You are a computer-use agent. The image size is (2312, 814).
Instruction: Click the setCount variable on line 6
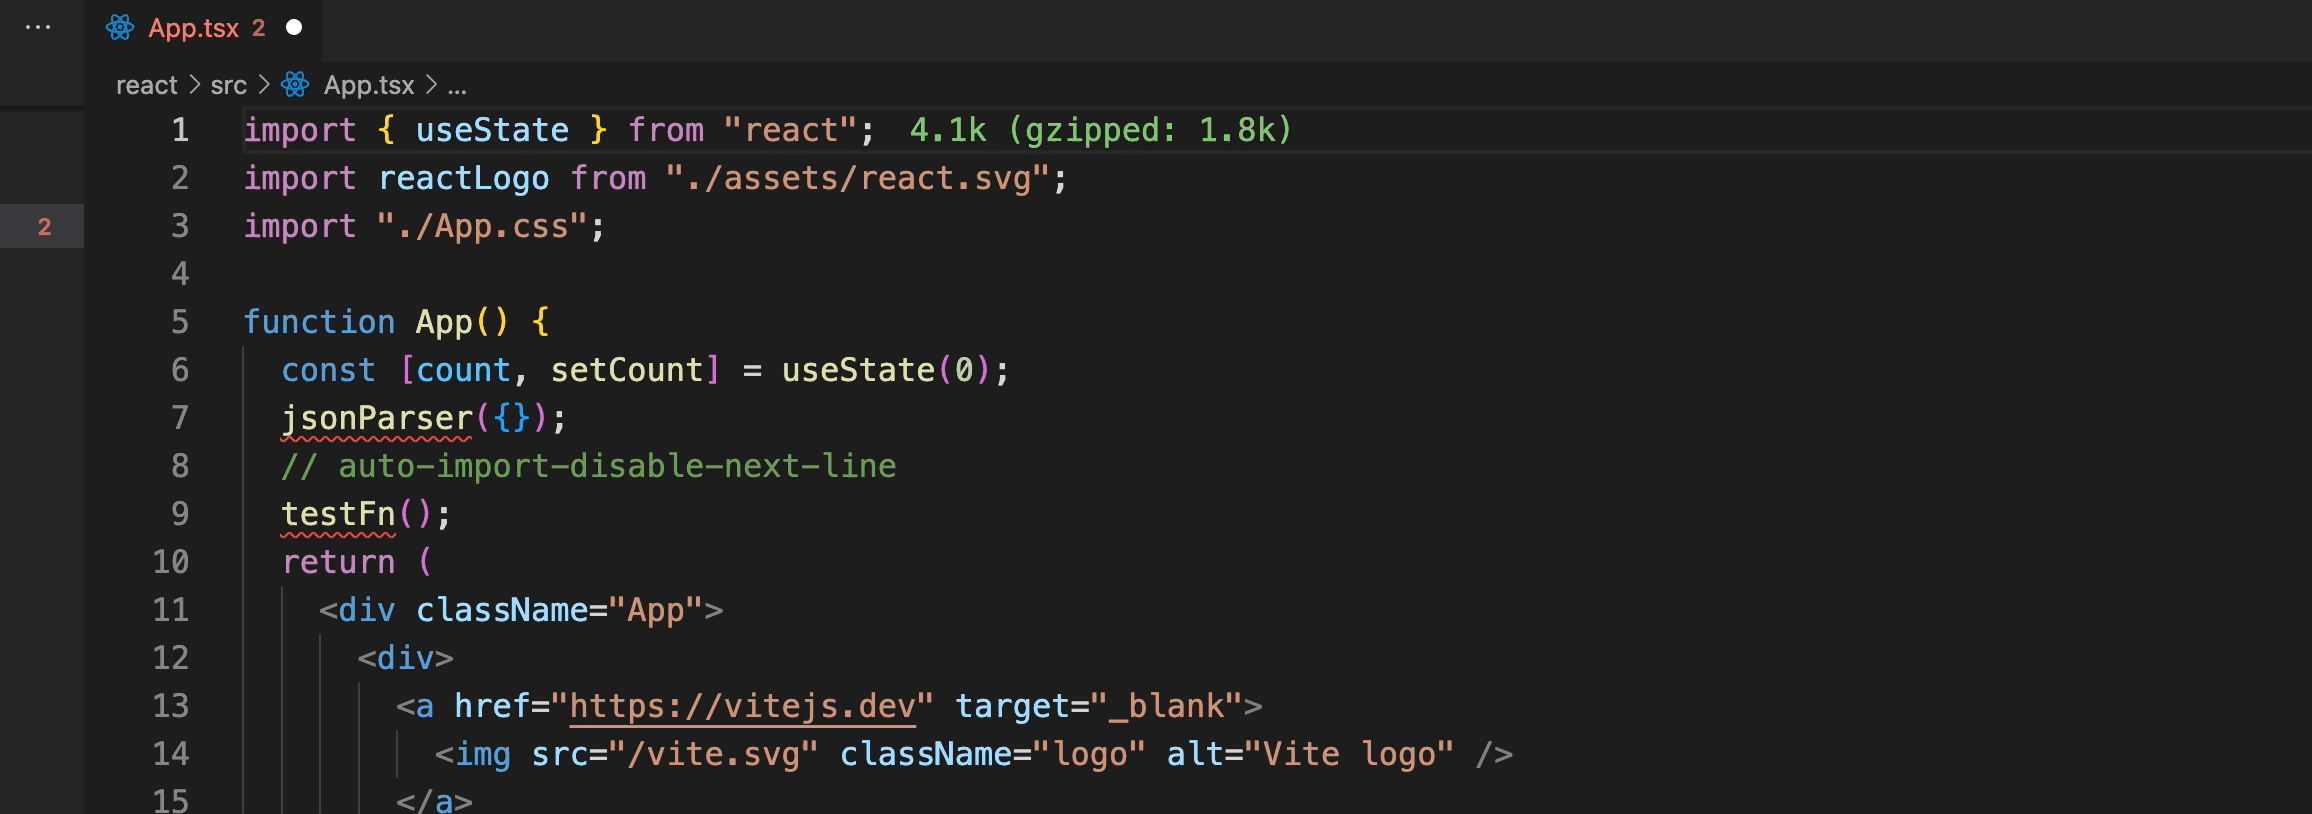(x=627, y=371)
